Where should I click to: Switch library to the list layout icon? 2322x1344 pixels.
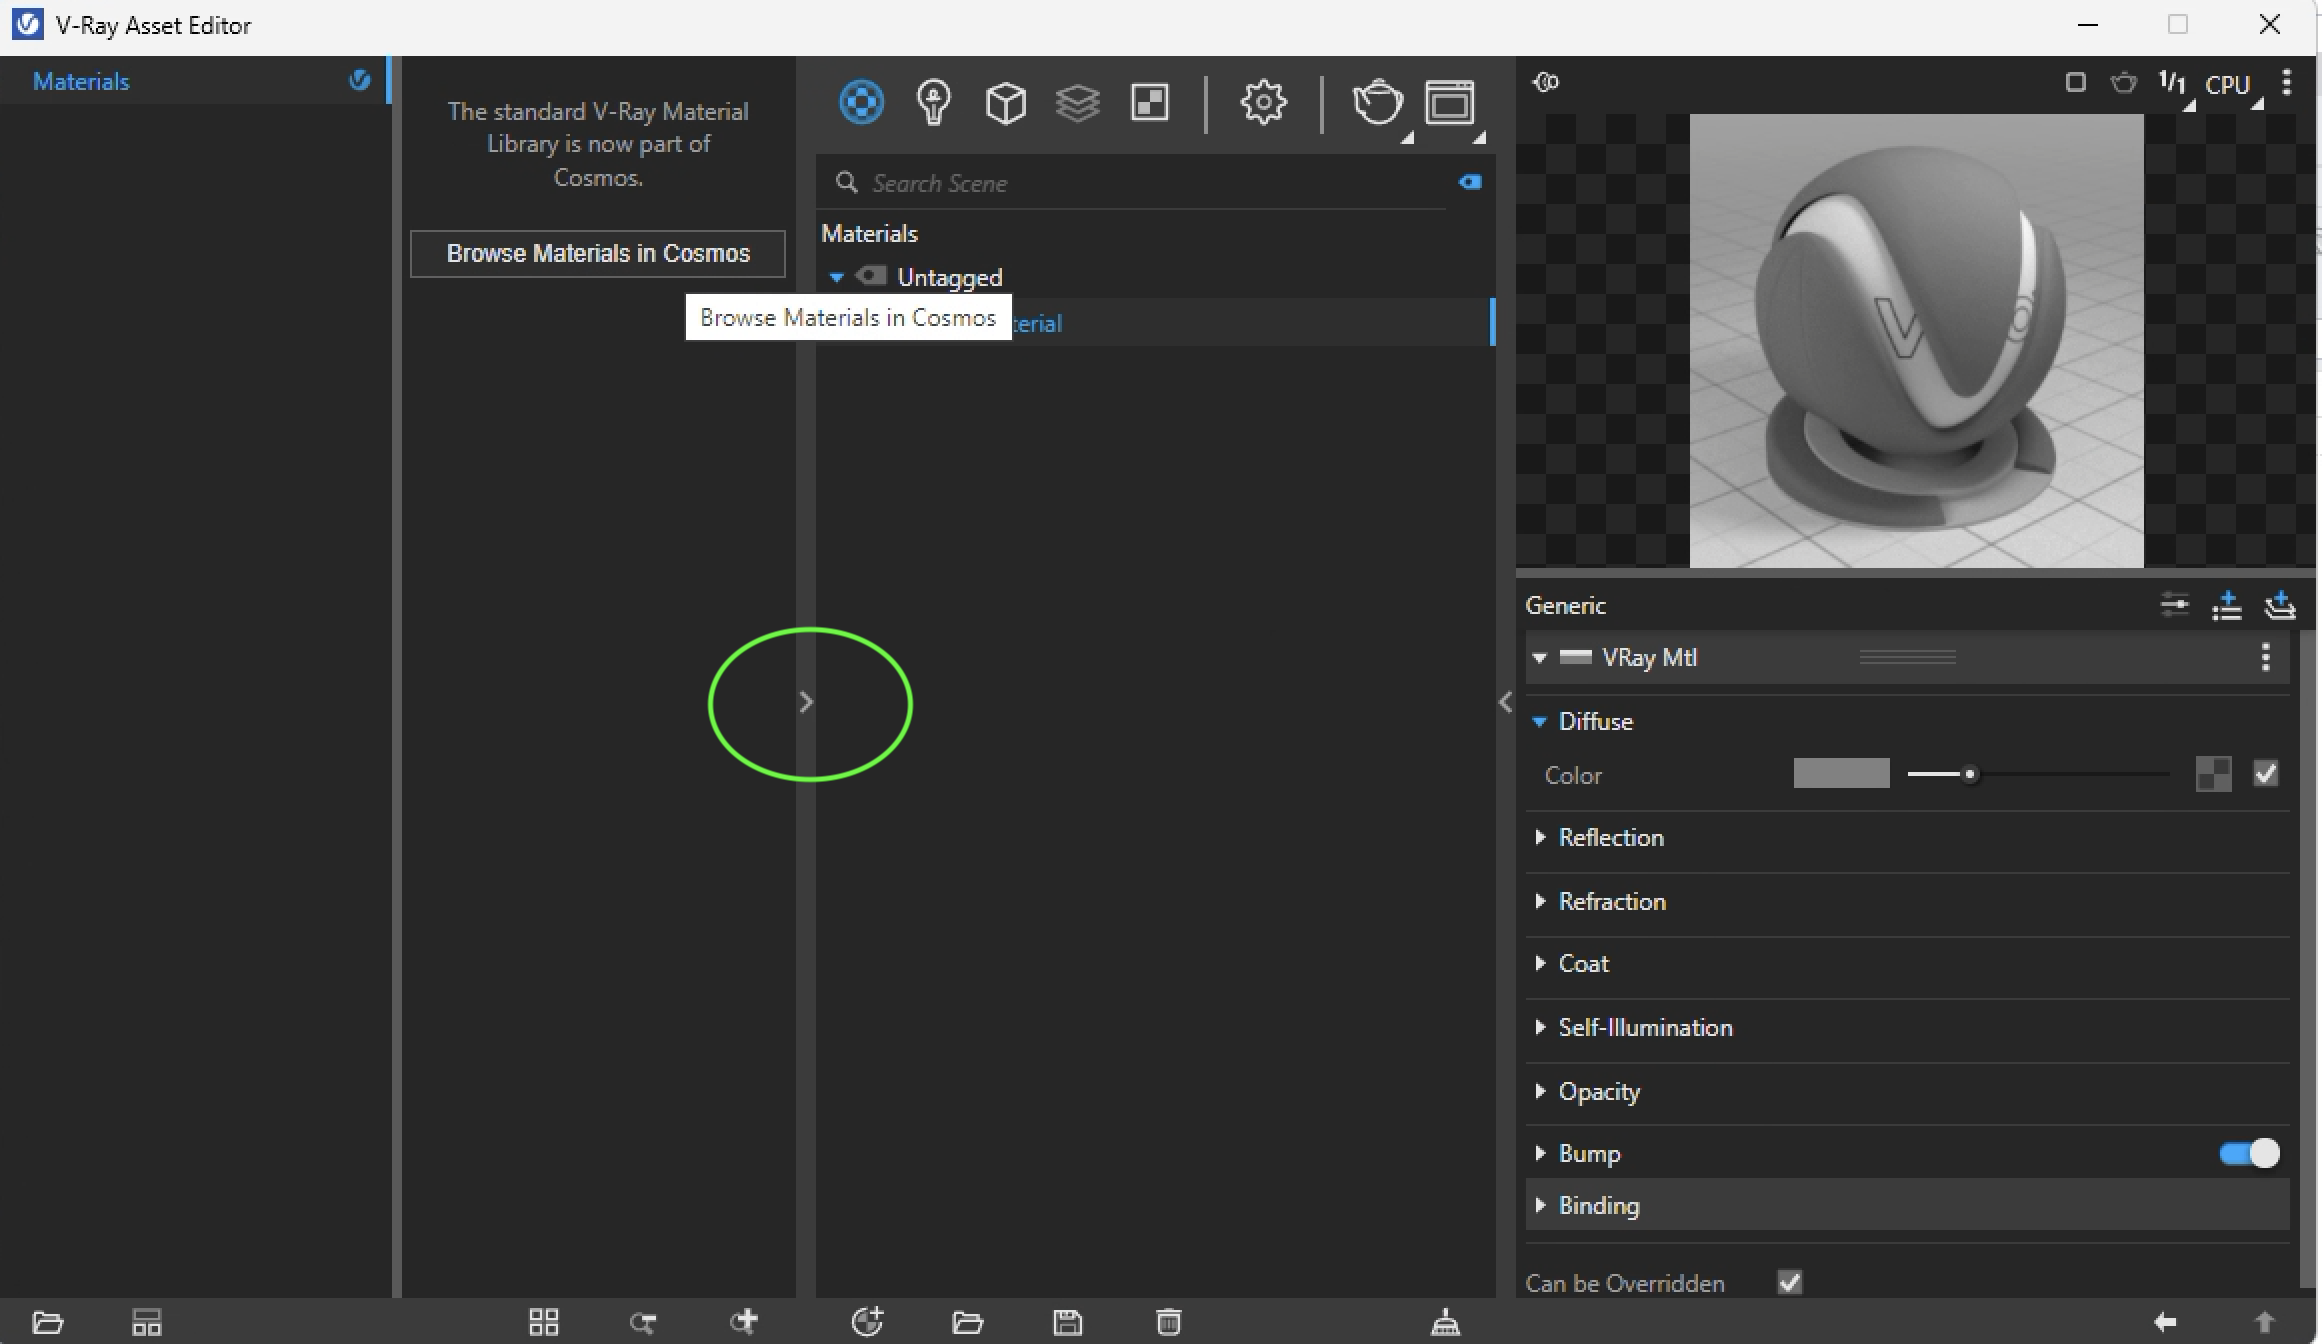147,1322
